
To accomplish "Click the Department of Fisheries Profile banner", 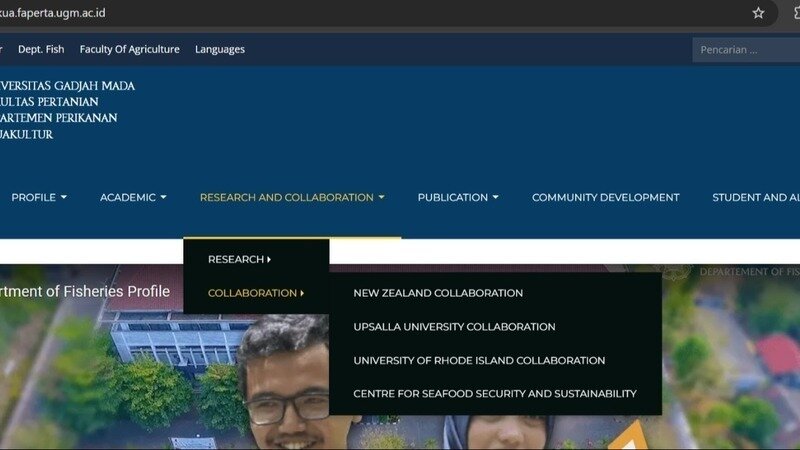I will (85, 292).
